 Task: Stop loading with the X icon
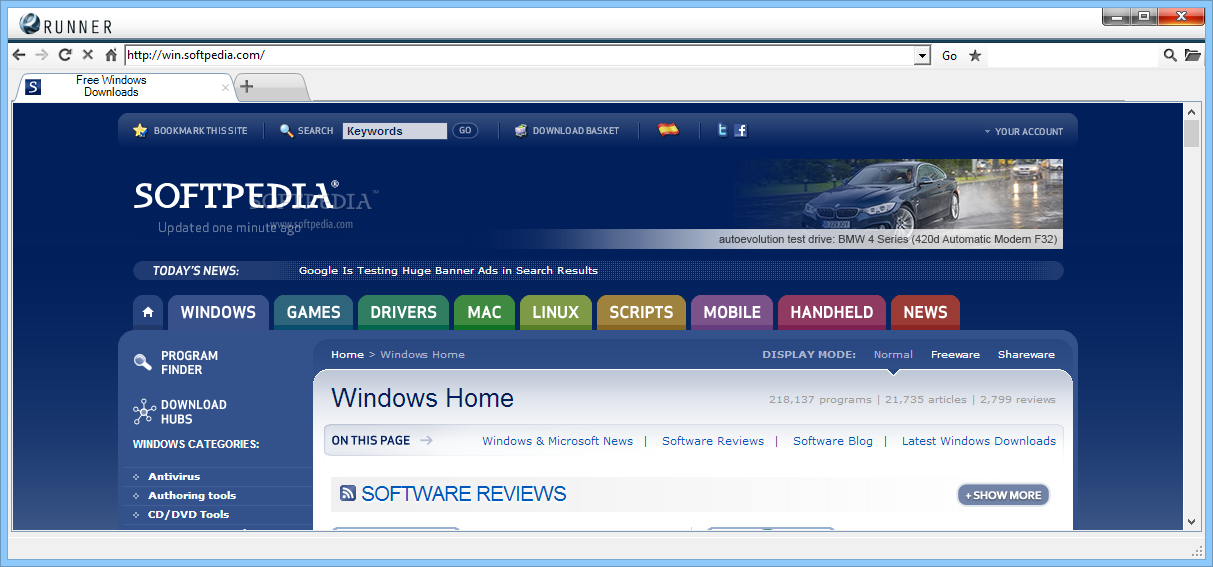(88, 55)
